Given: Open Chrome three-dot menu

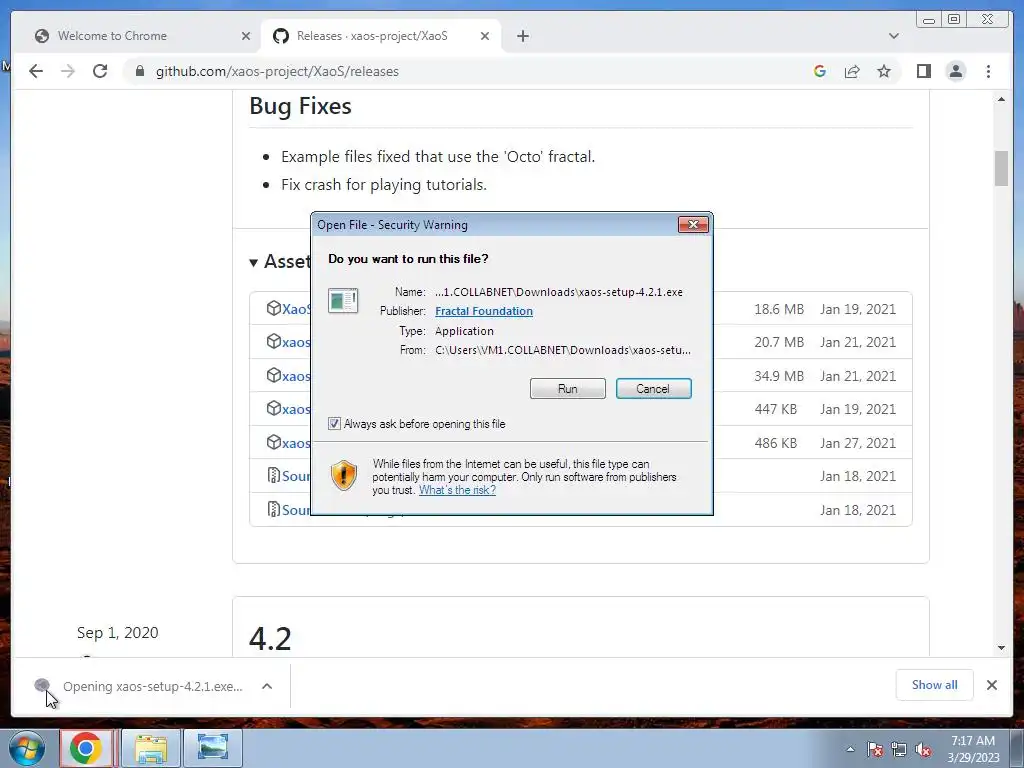Looking at the screenshot, I should (988, 71).
